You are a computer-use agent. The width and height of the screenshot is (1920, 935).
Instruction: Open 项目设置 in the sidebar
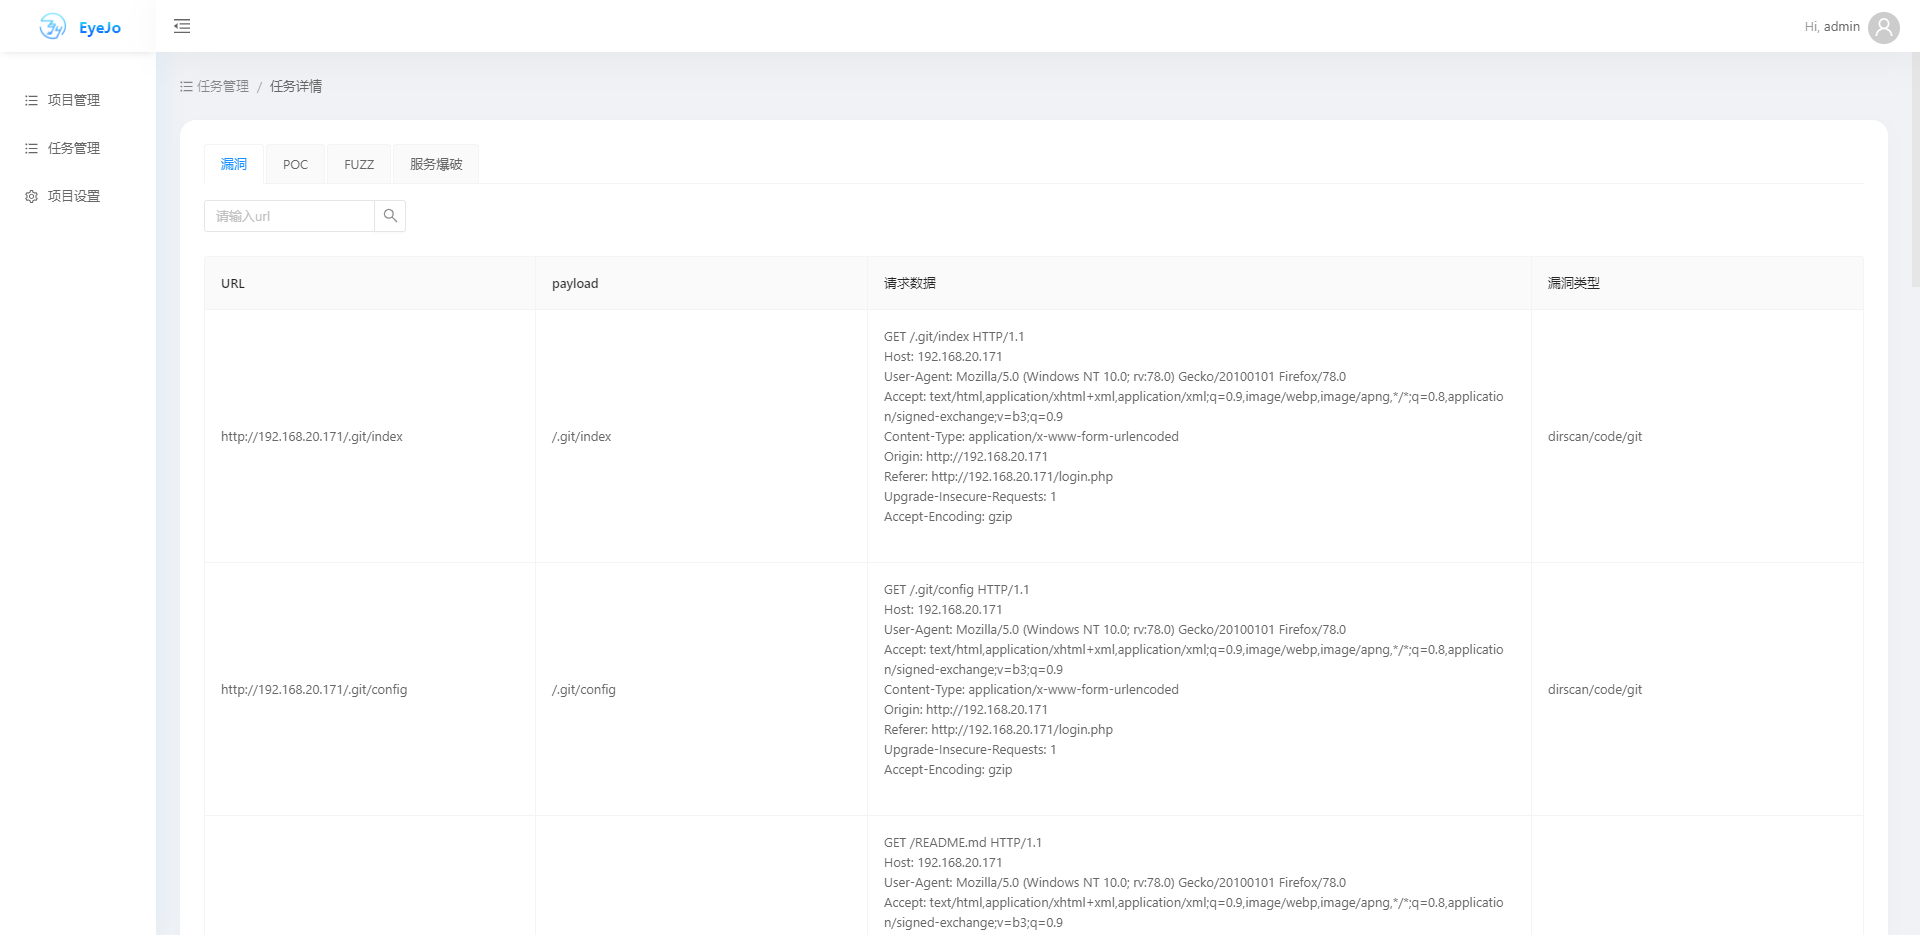coord(74,196)
